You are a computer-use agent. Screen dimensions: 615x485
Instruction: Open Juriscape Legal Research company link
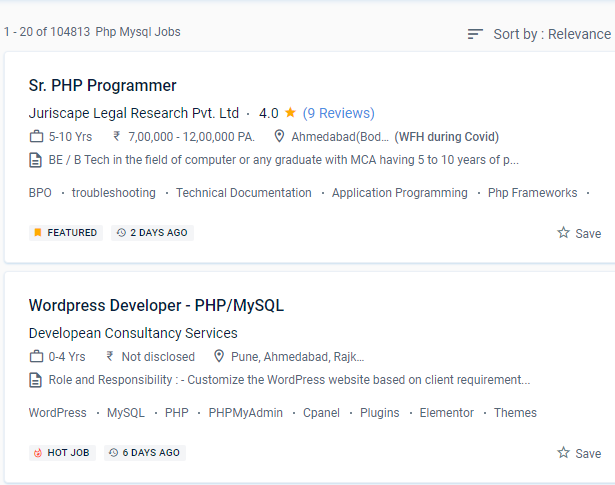click(134, 113)
